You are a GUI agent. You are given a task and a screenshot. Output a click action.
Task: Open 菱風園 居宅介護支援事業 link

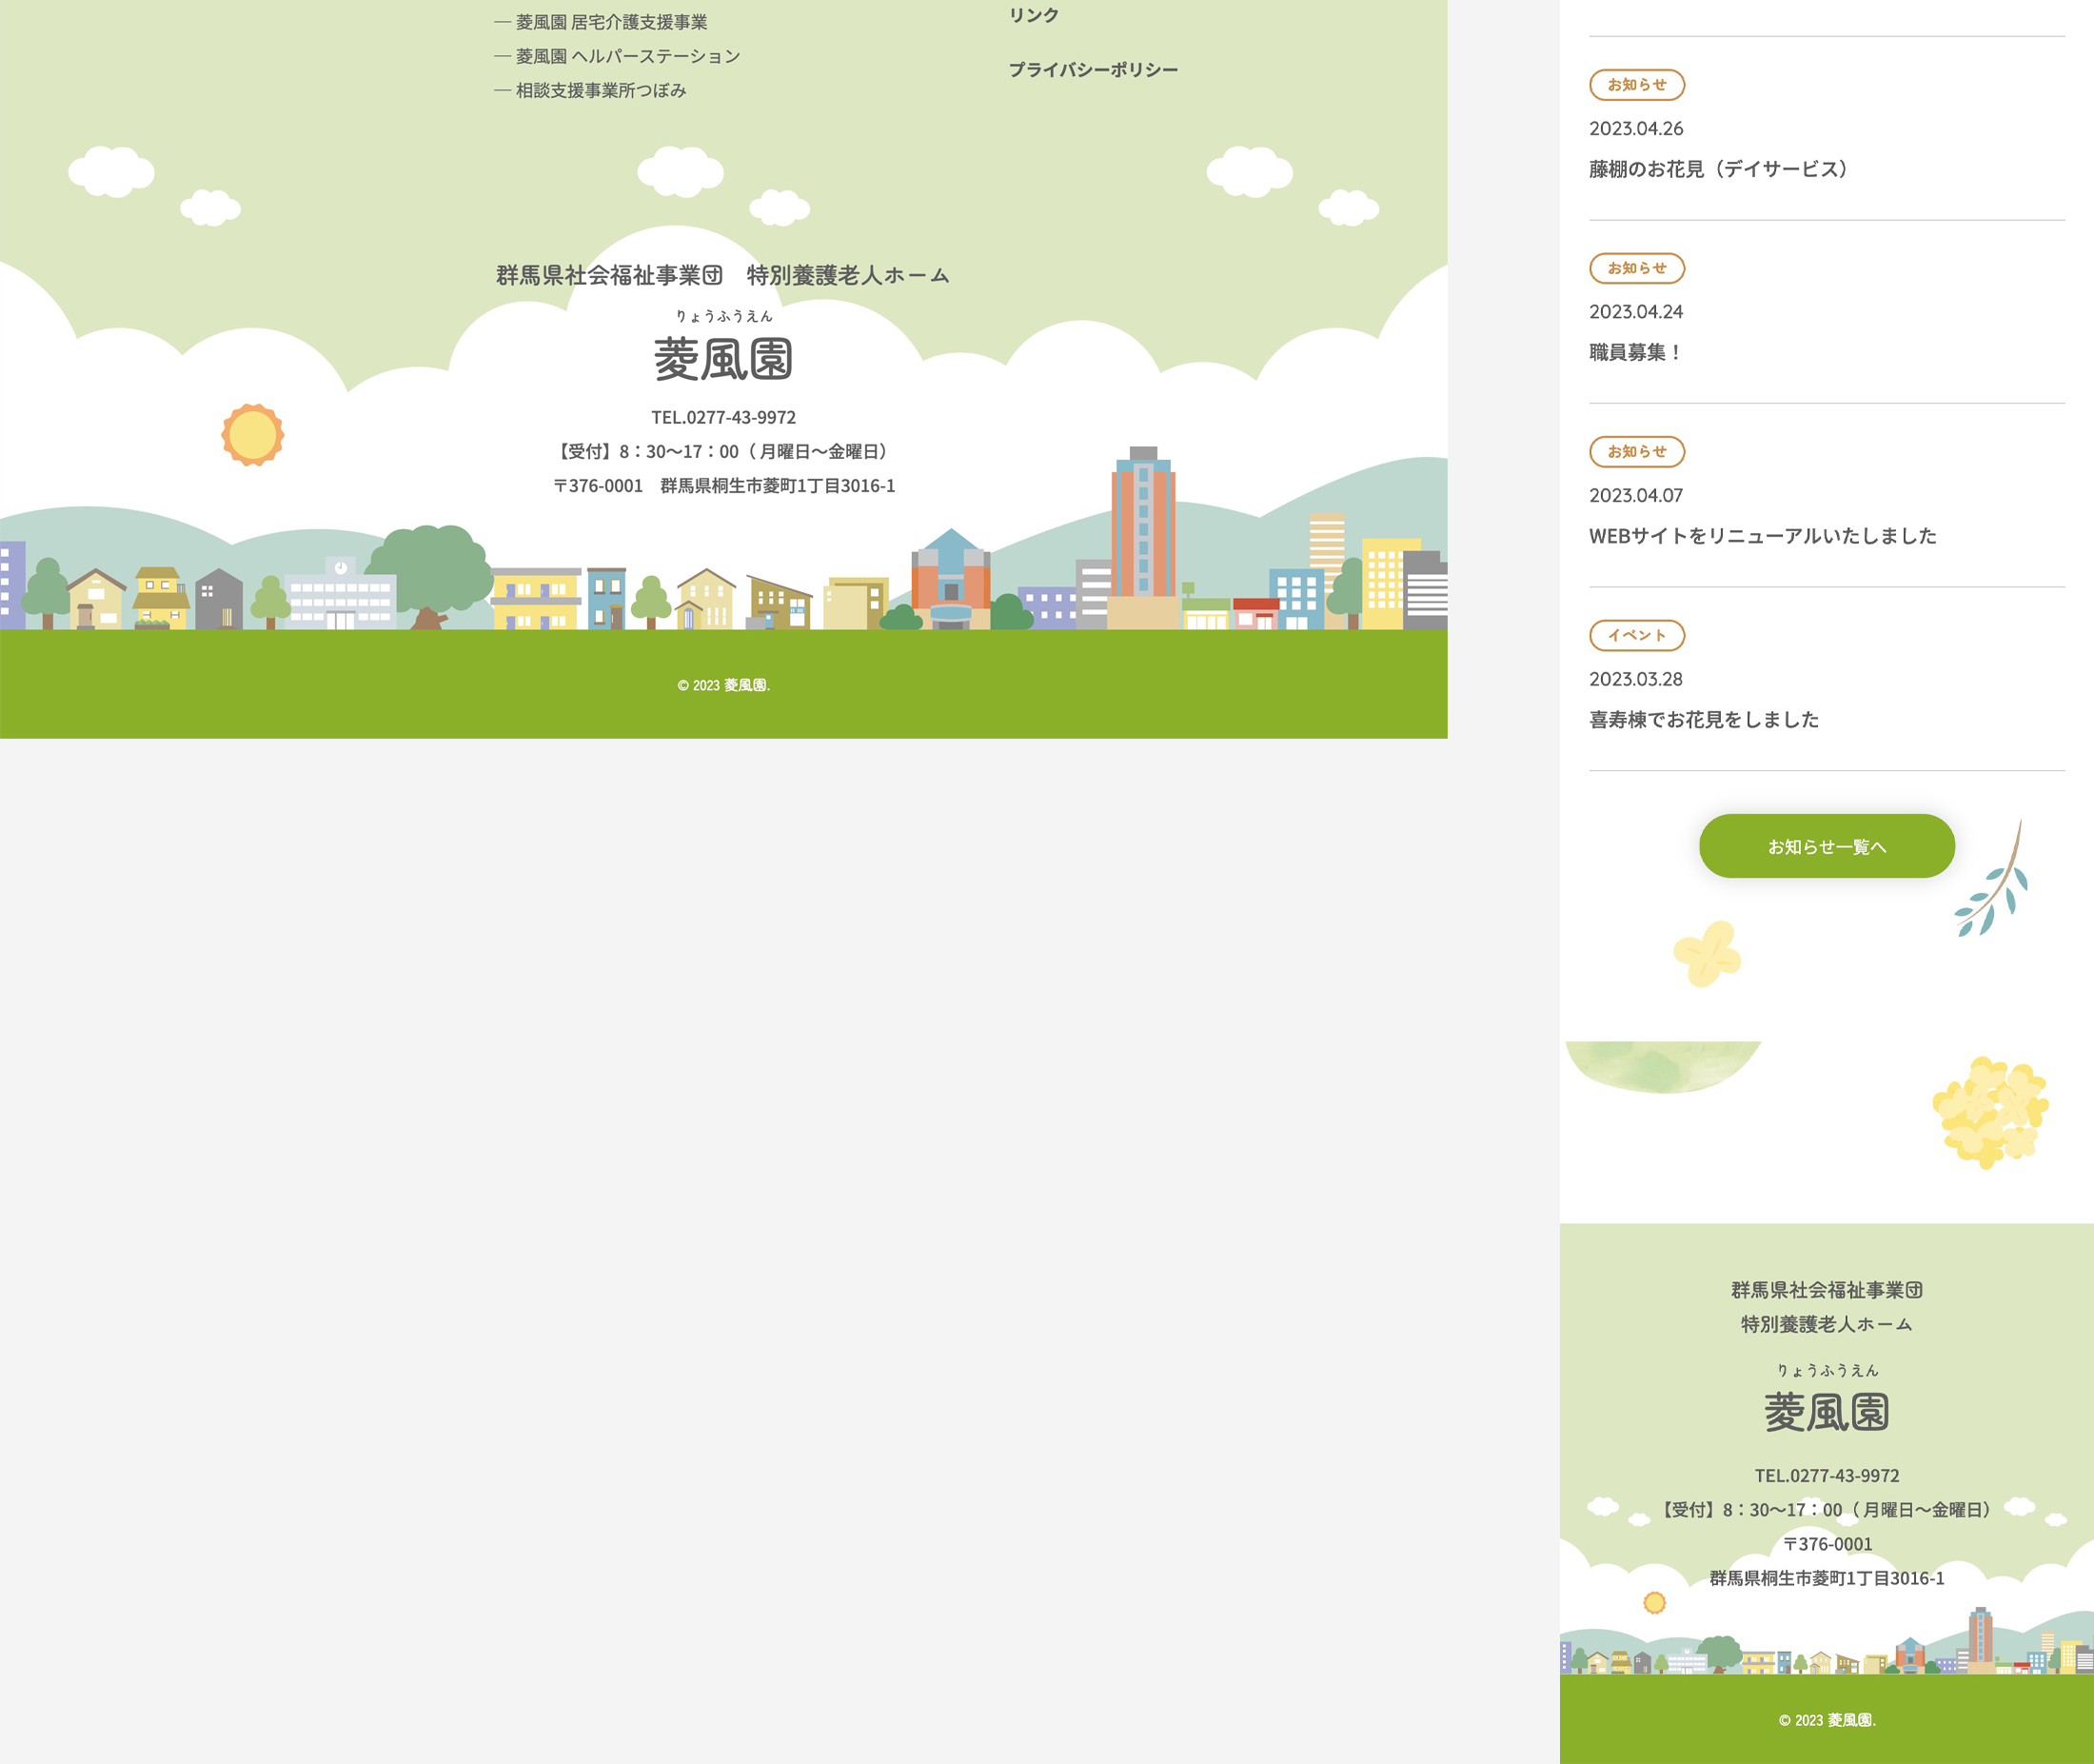[x=611, y=22]
